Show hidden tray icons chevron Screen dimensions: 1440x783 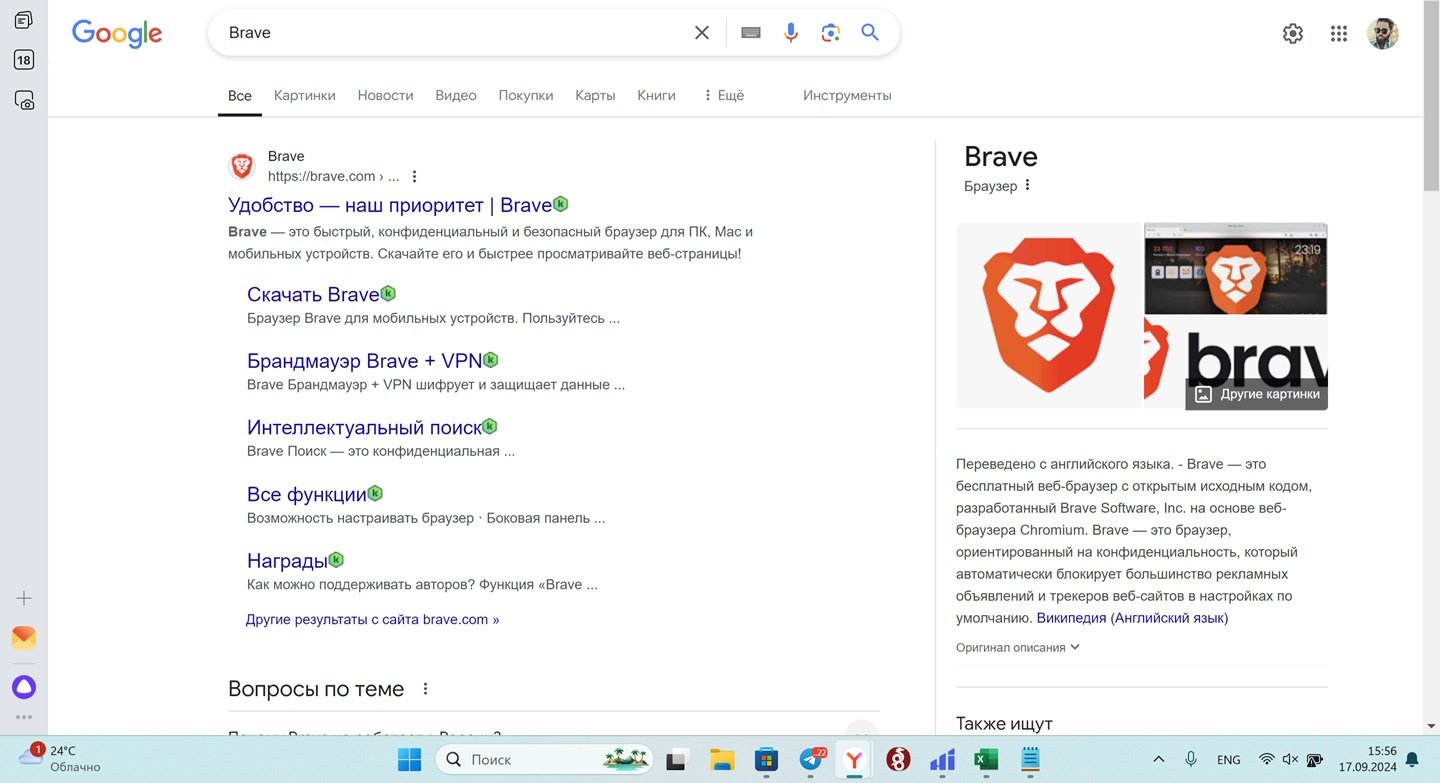tap(1159, 760)
